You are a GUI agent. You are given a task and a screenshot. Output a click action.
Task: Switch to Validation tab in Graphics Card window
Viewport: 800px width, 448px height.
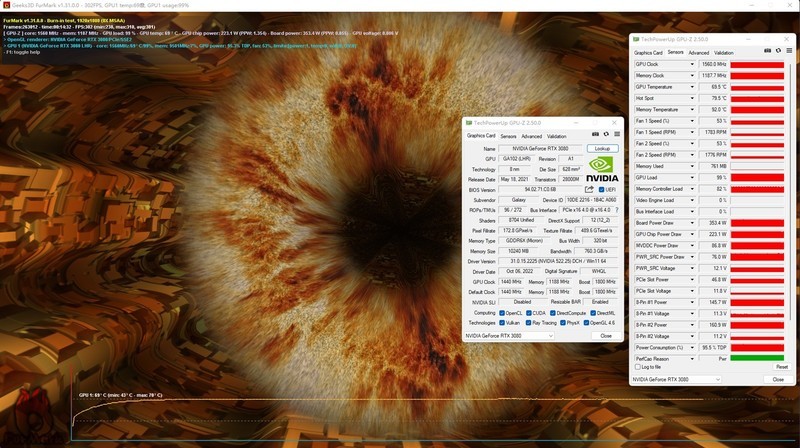557,136
